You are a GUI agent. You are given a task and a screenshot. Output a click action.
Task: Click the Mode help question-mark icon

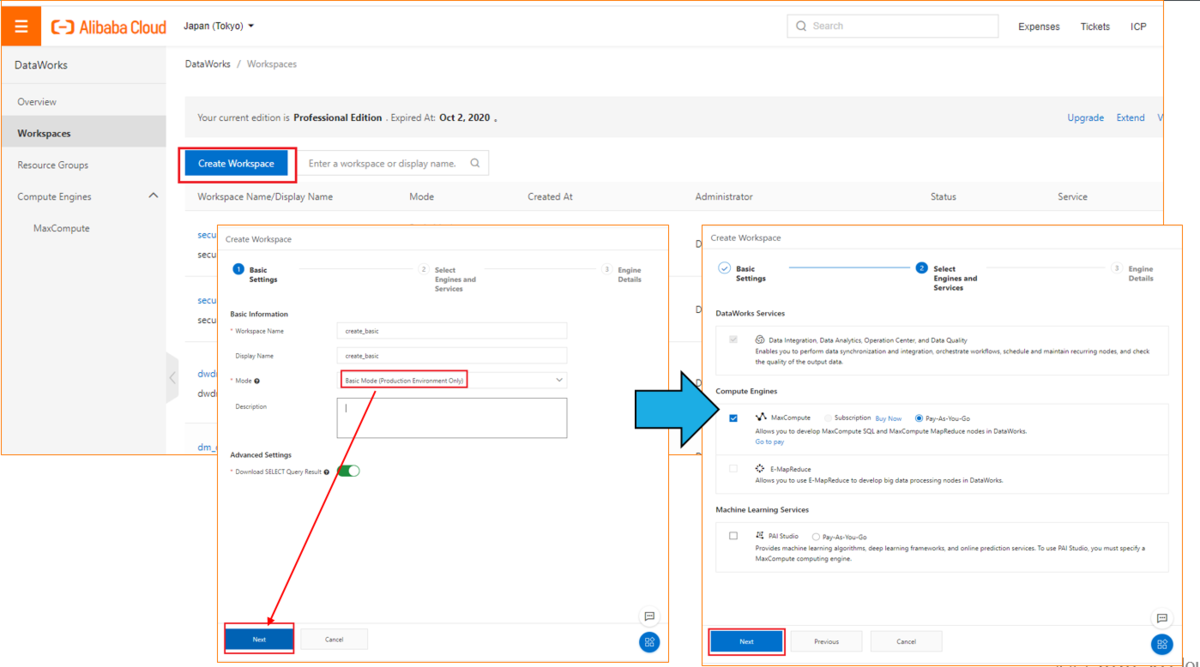click(x=257, y=381)
